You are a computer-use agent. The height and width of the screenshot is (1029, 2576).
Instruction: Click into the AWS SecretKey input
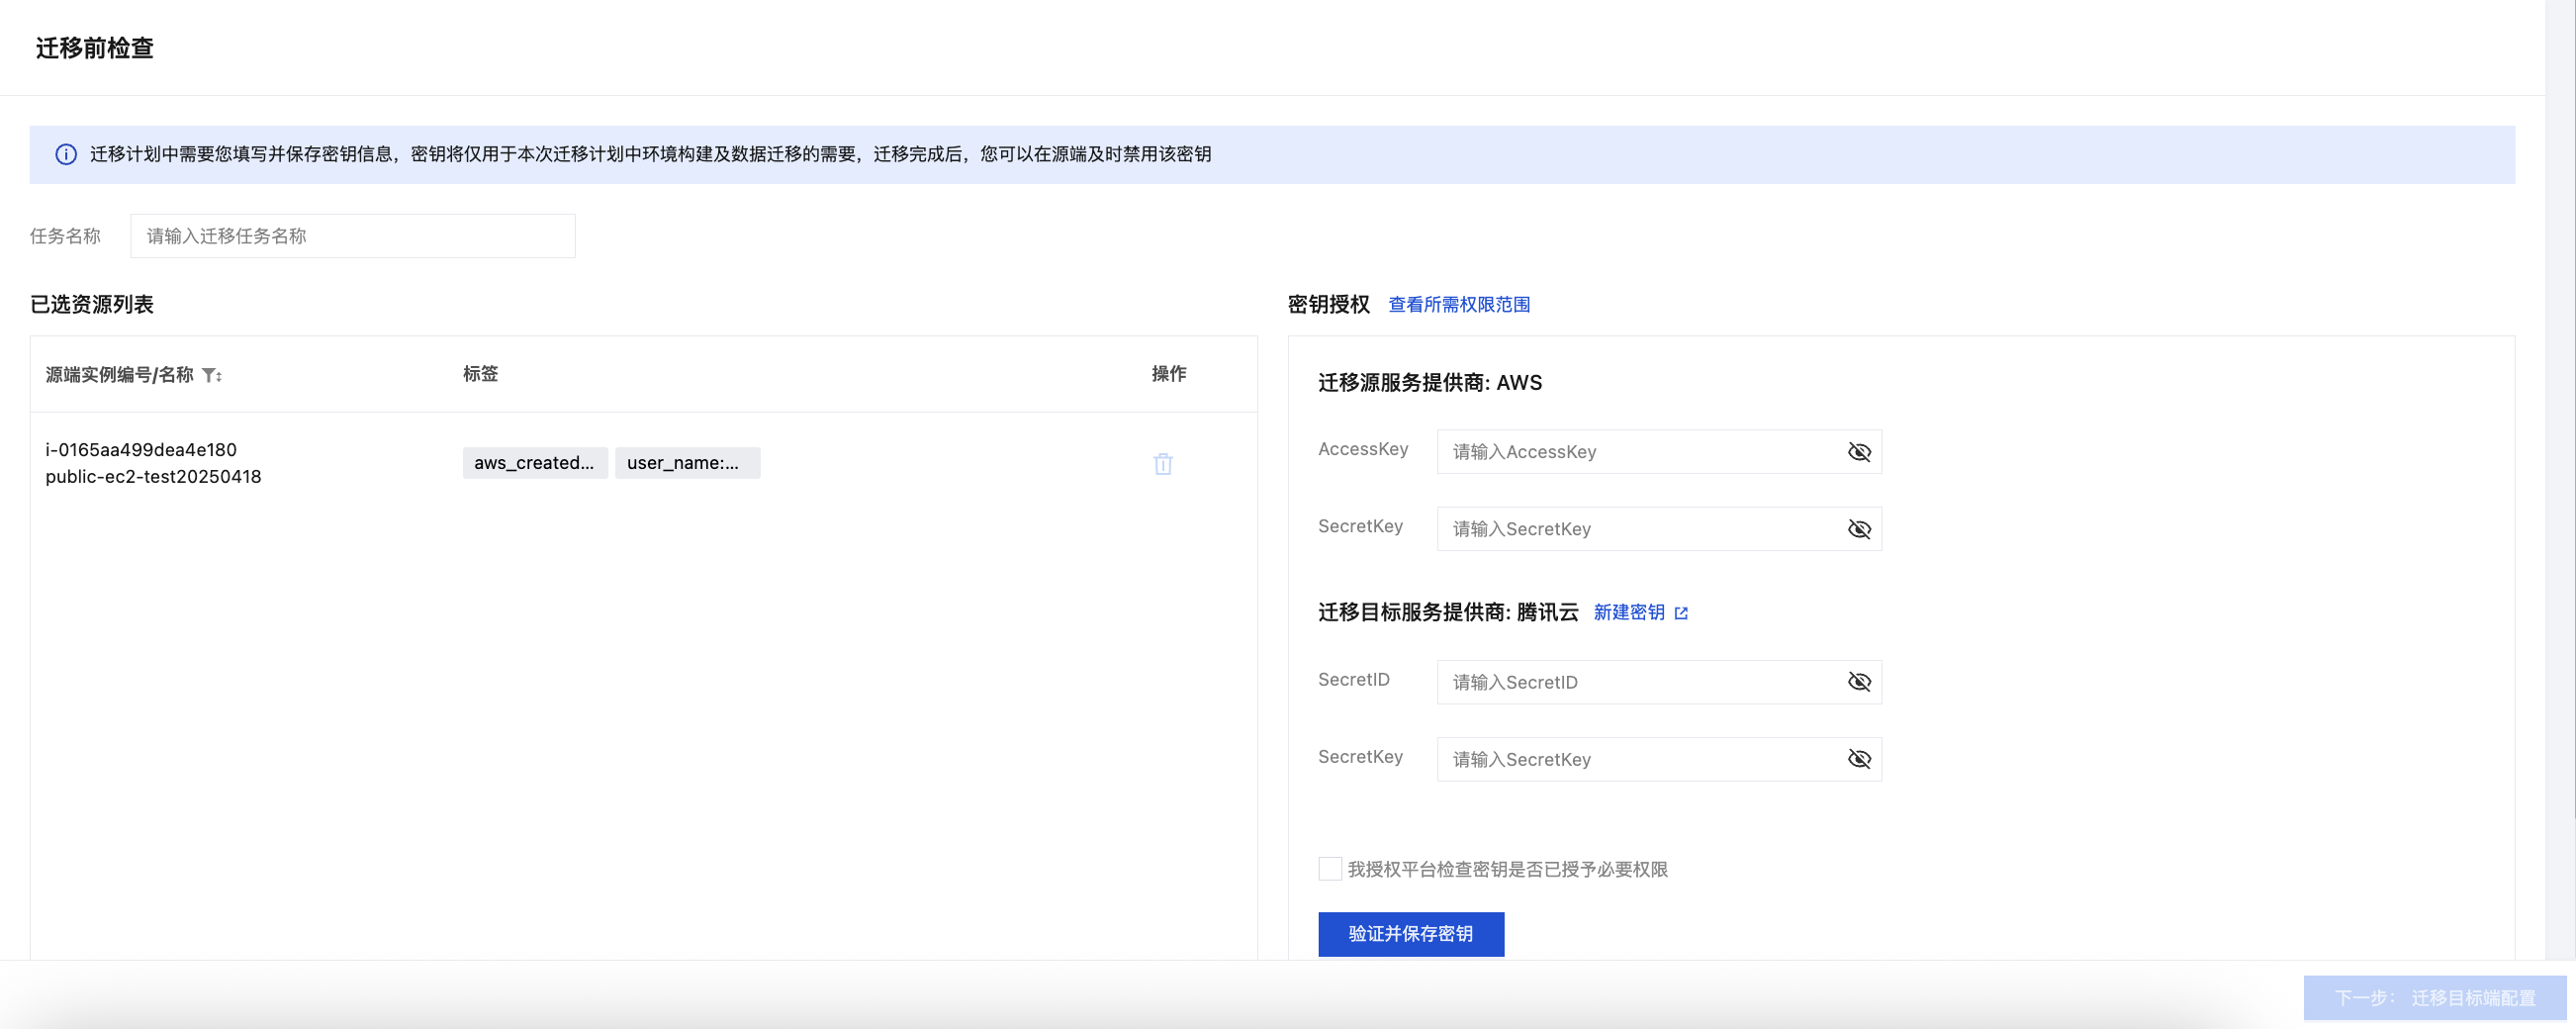click(x=1636, y=529)
